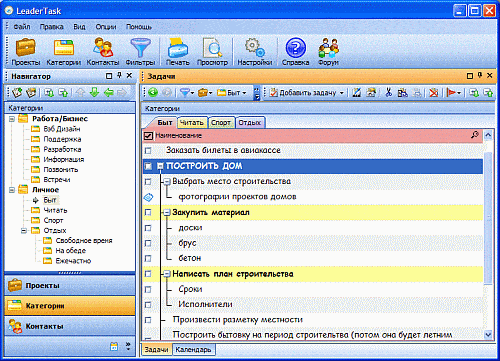The width and height of the screenshot is (500, 361).
Task: Check the Закупить материал checkbox
Action: point(148,212)
